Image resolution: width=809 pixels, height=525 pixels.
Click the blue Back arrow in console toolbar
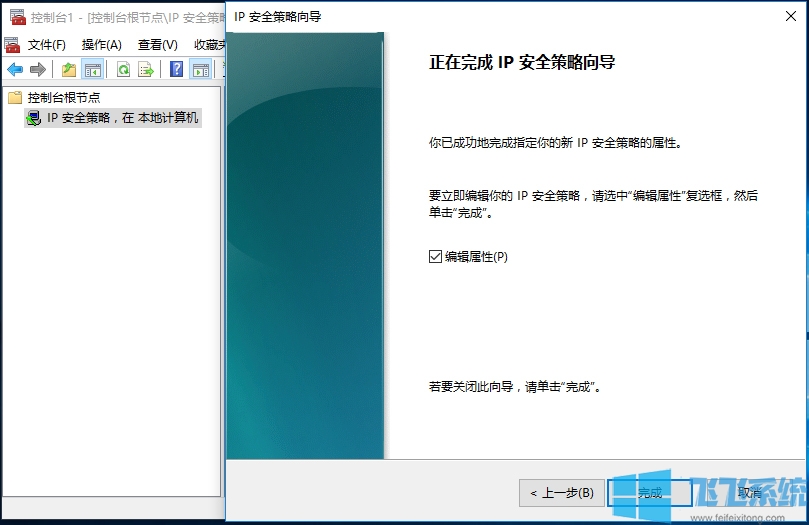coord(15,69)
